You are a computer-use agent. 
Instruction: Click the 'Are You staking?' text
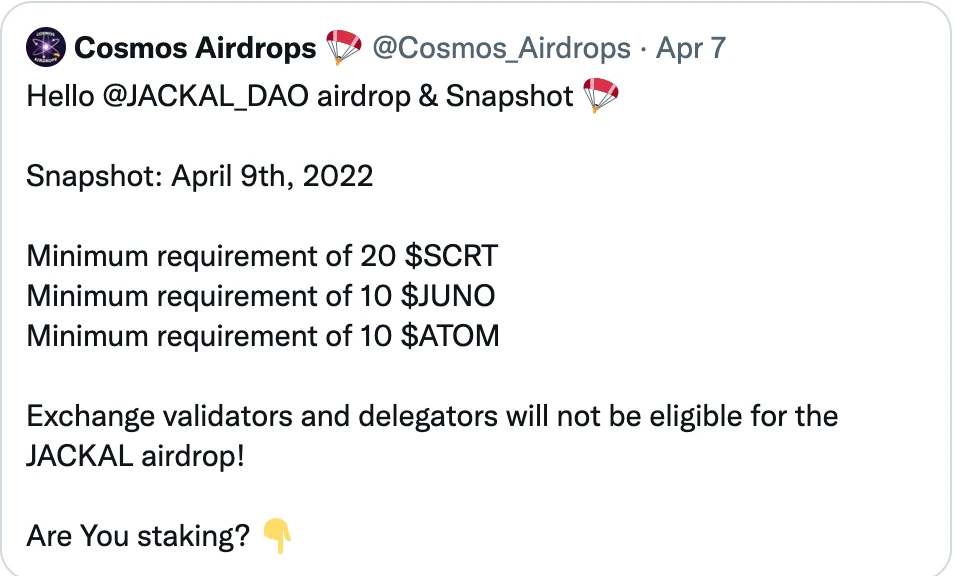click(x=138, y=536)
